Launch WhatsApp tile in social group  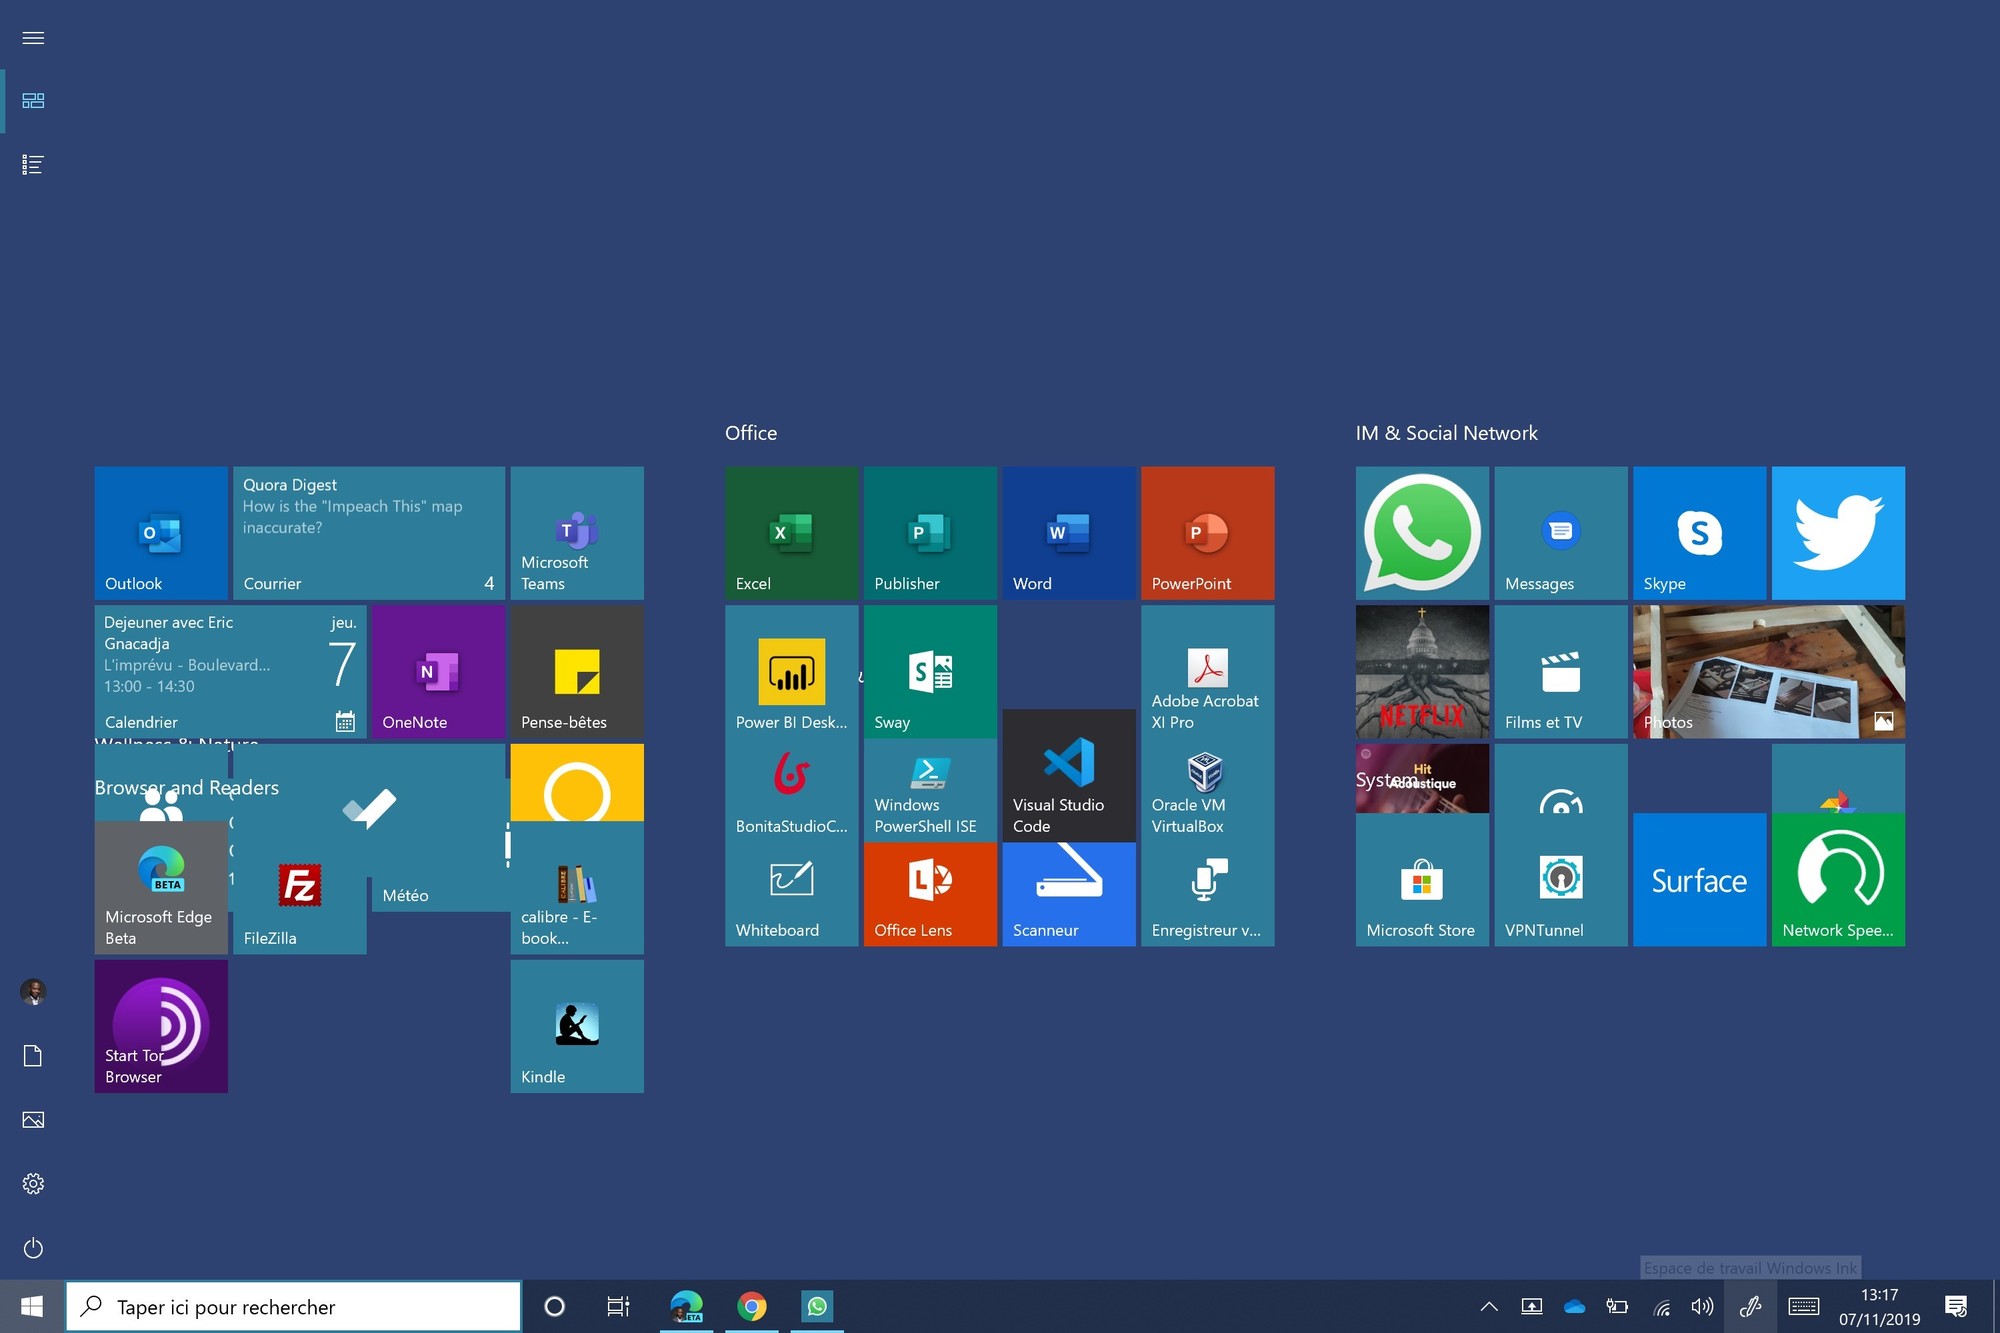(1422, 533)
